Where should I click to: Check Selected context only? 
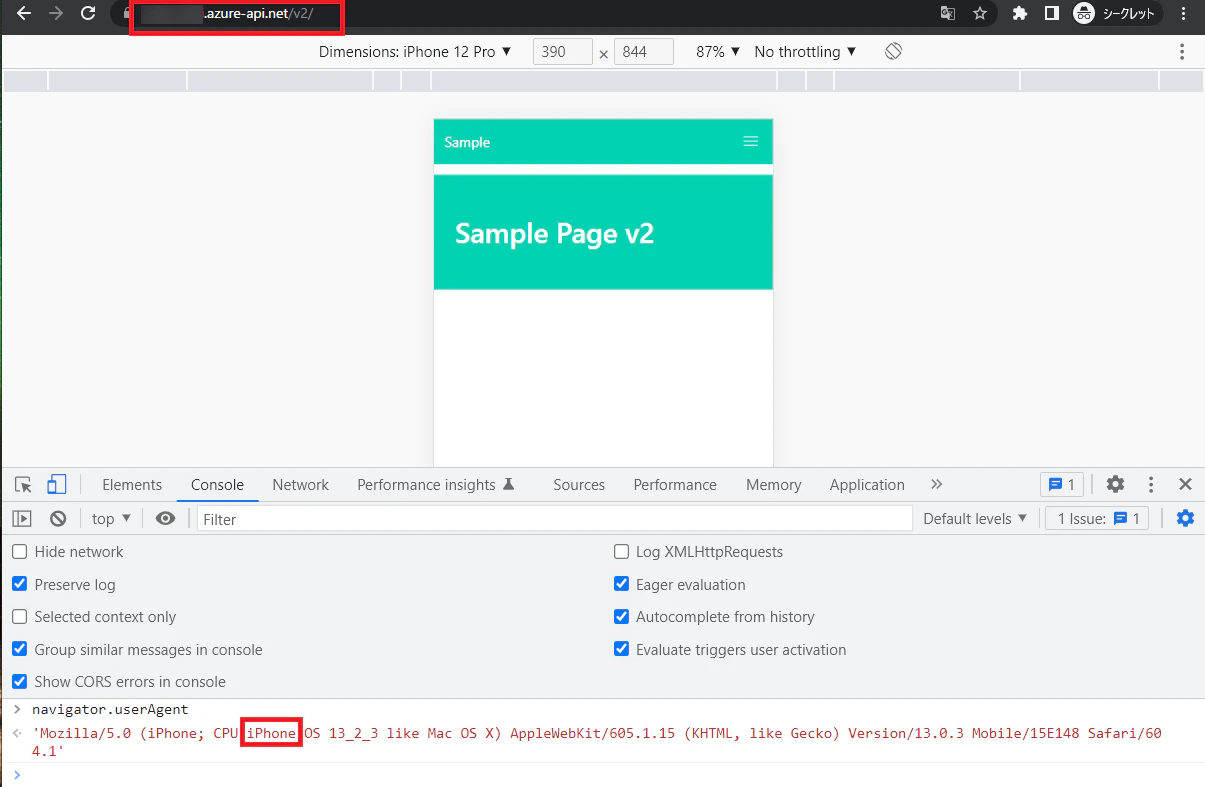20,617
